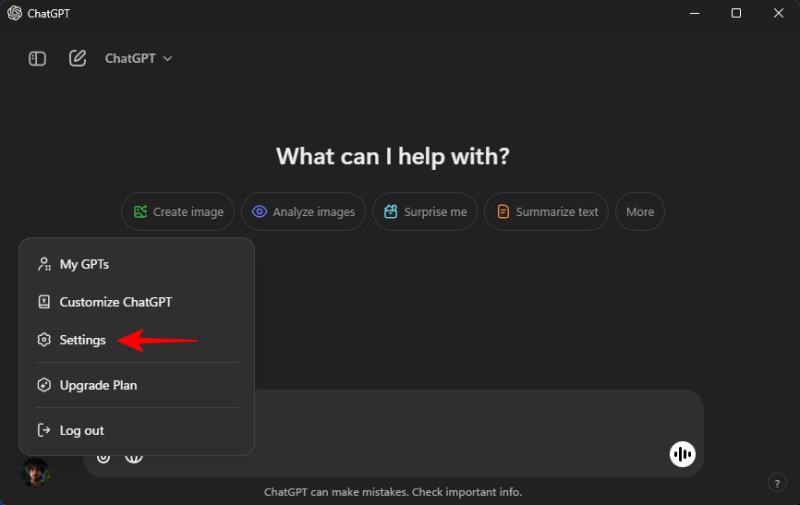800x505 pixels.
Task: Open Customize ChatGPT menu entry
Action: (x=137, y=302)
